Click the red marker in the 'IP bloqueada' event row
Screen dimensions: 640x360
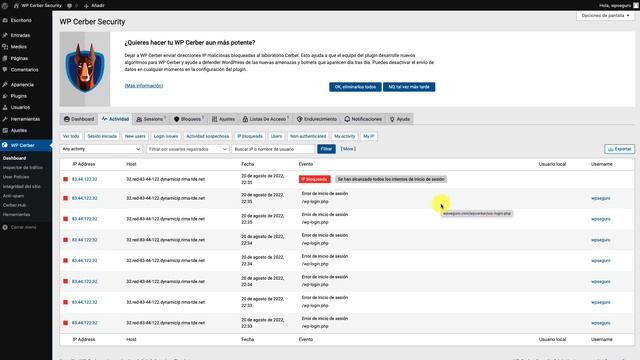(x=65, y=179)
